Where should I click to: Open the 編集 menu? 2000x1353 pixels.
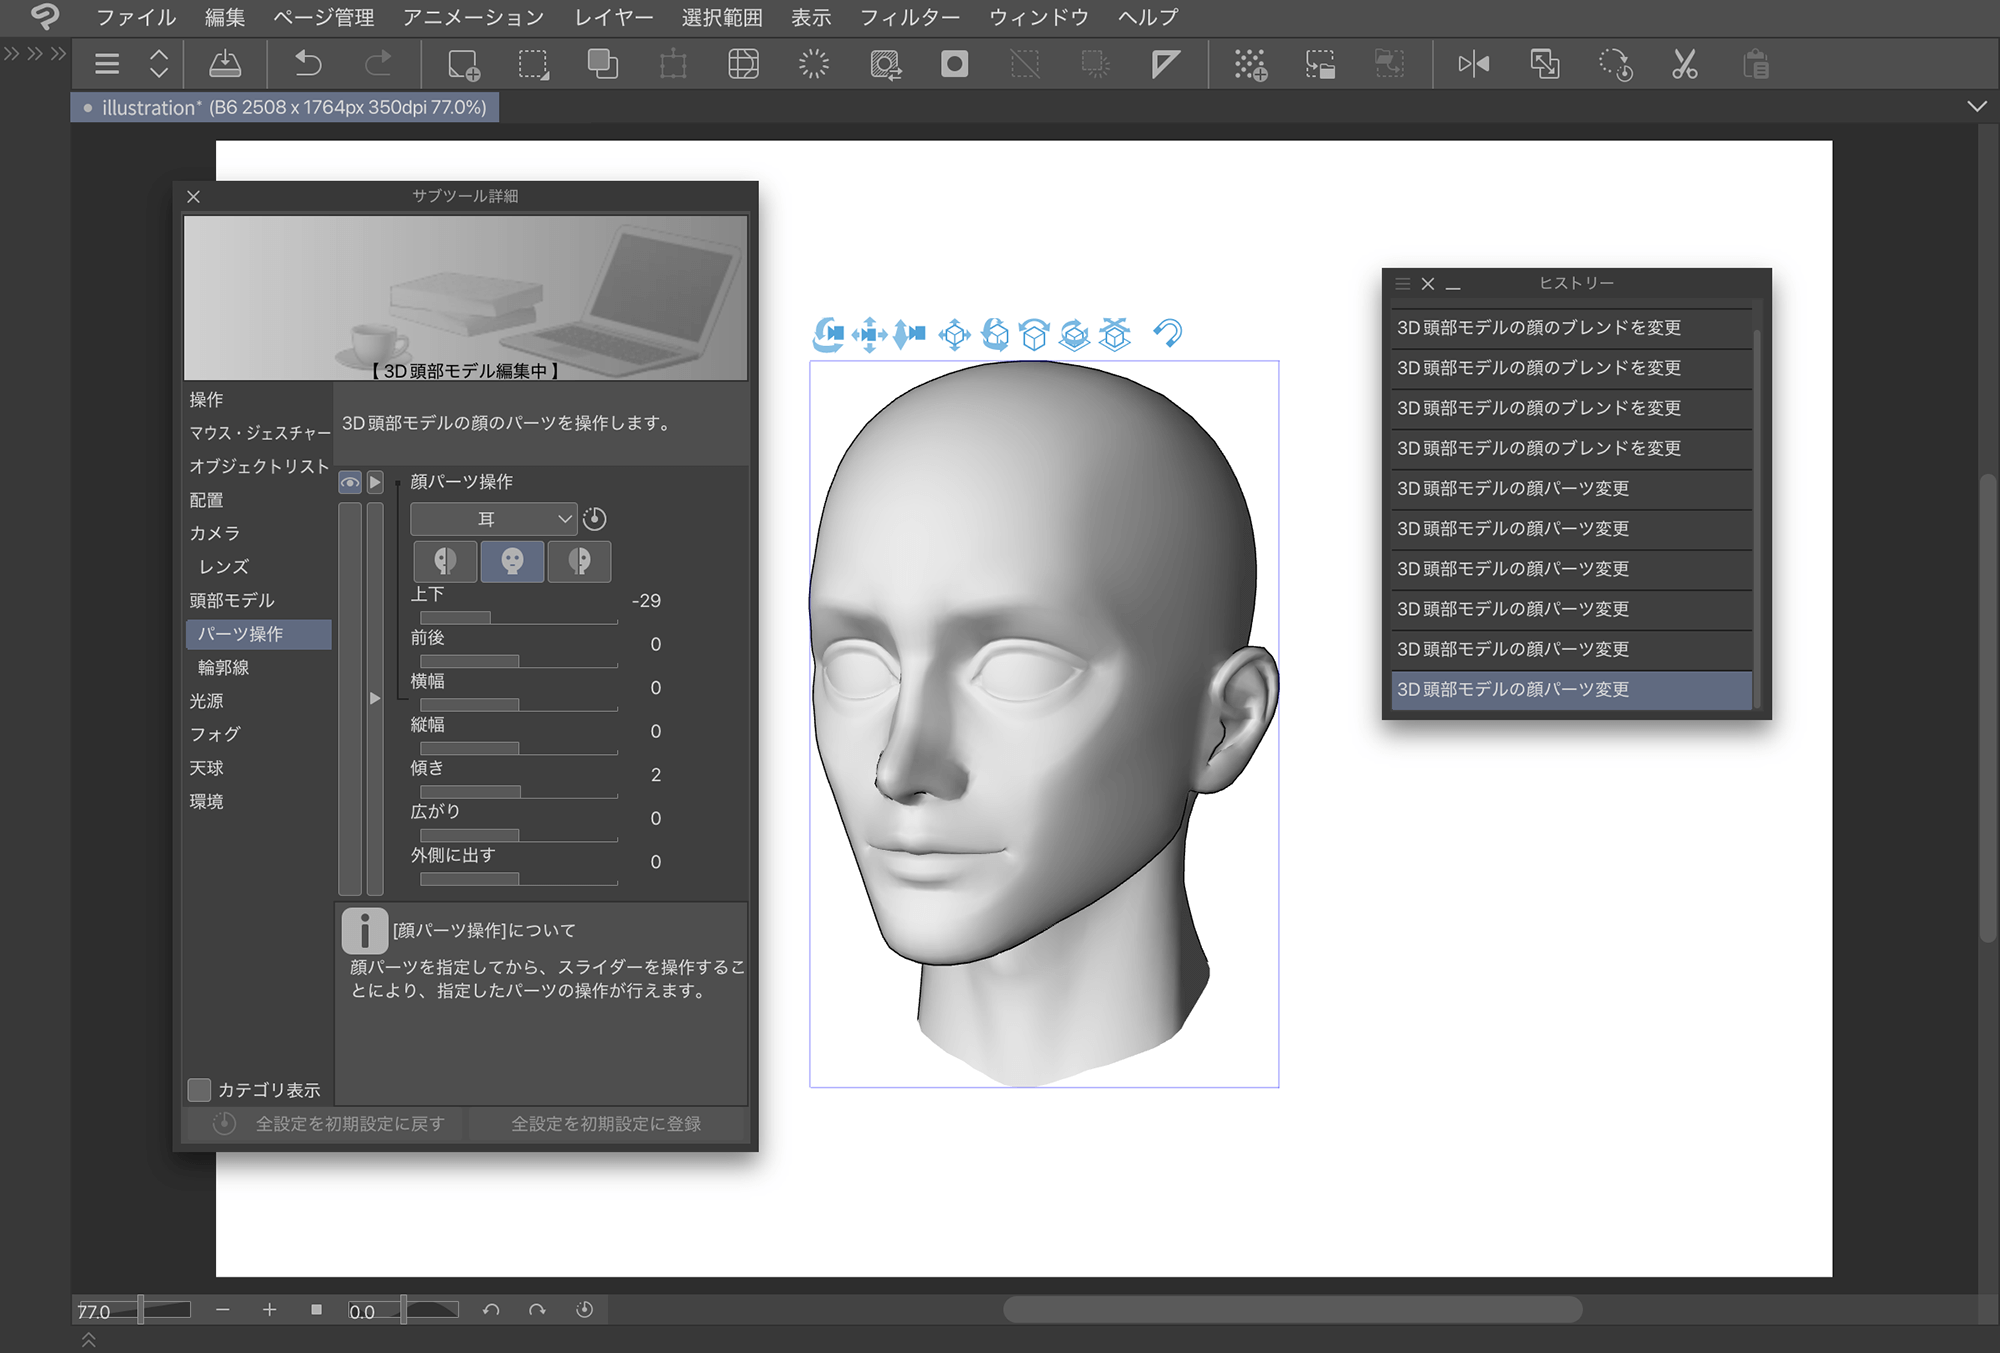pyautogui.click(x=225, y=17)
